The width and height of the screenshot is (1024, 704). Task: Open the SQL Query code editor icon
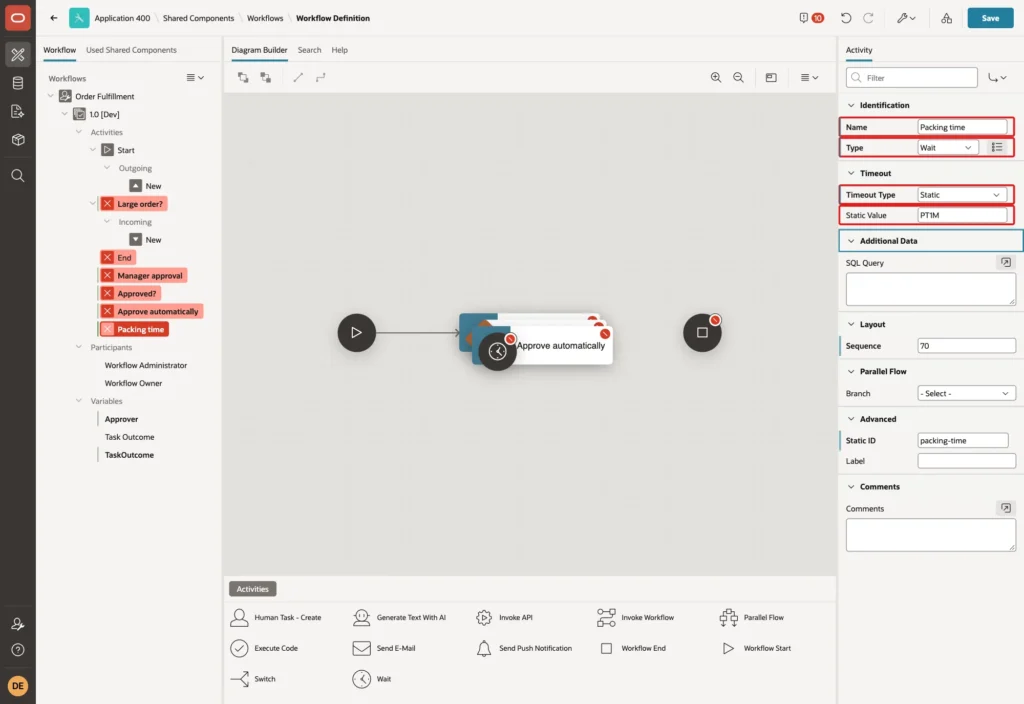[x=1005, y=263]
